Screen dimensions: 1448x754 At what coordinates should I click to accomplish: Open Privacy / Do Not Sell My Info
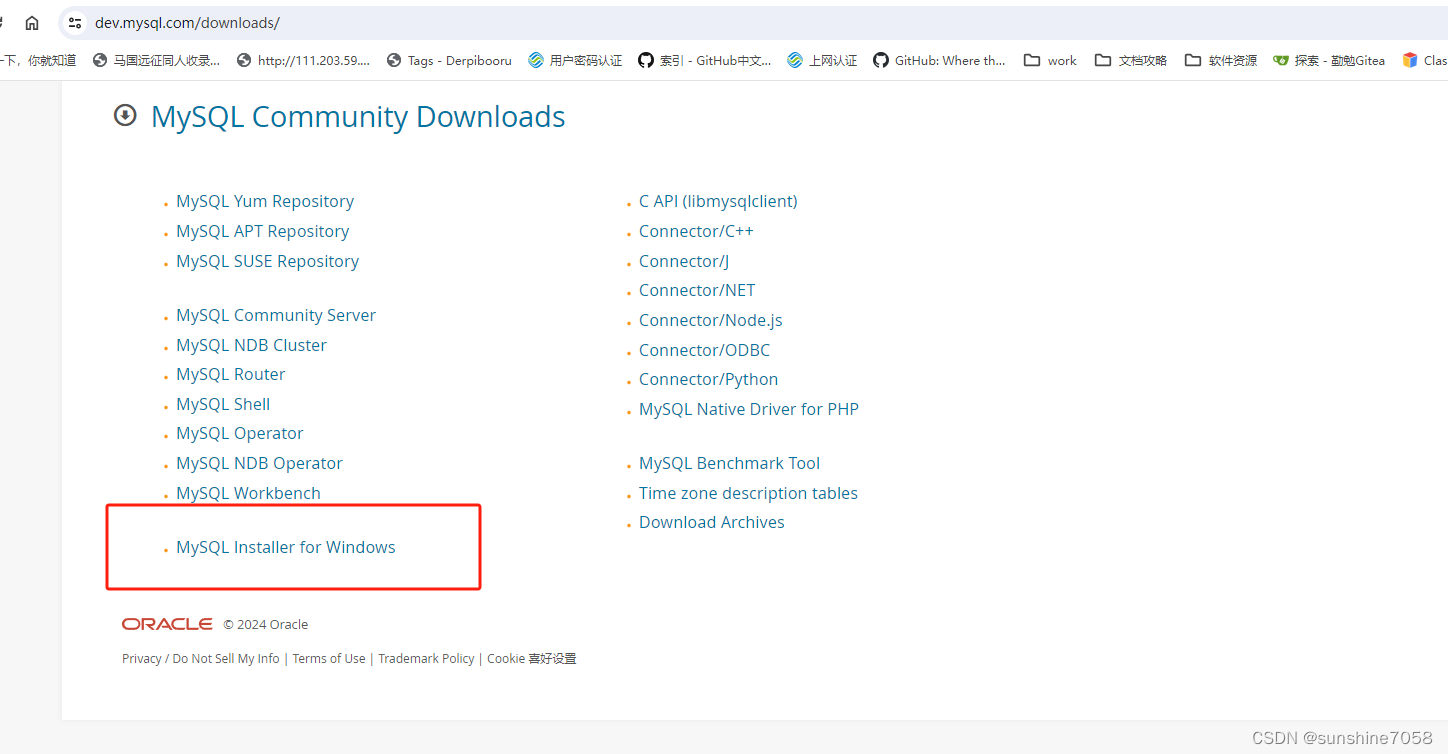point(201,658)
